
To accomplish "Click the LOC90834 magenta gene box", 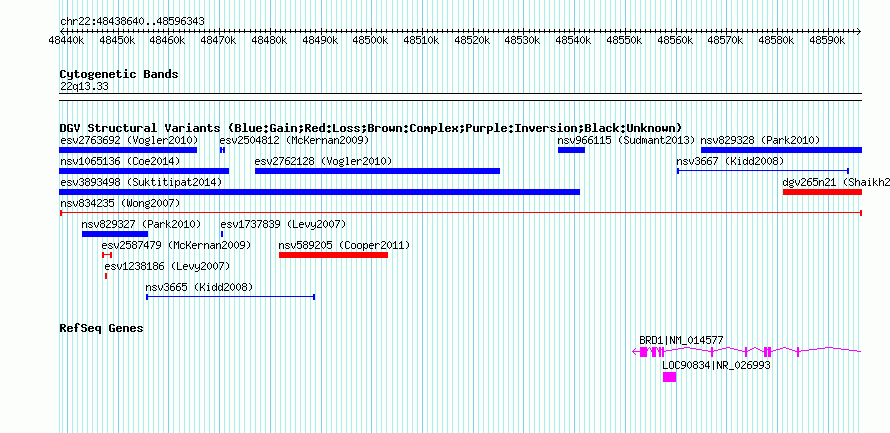I will tap(669, 377).
